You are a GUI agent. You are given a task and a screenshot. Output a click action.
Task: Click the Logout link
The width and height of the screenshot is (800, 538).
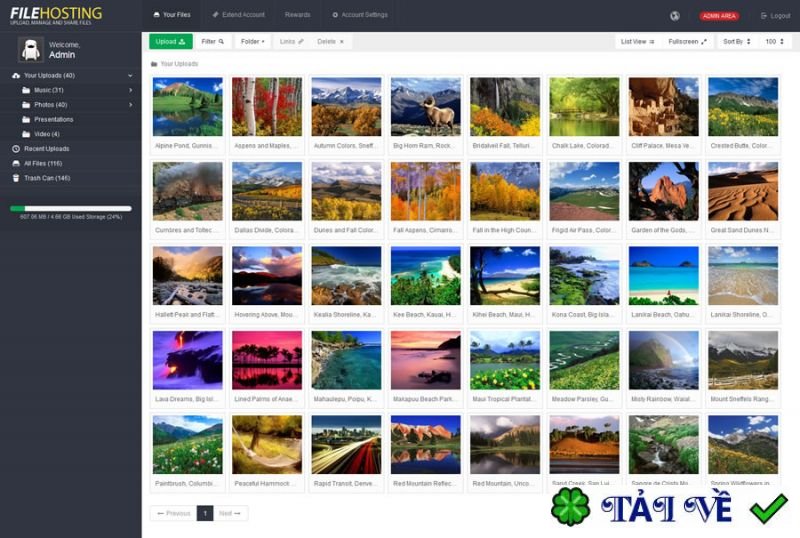pos(776,16)
